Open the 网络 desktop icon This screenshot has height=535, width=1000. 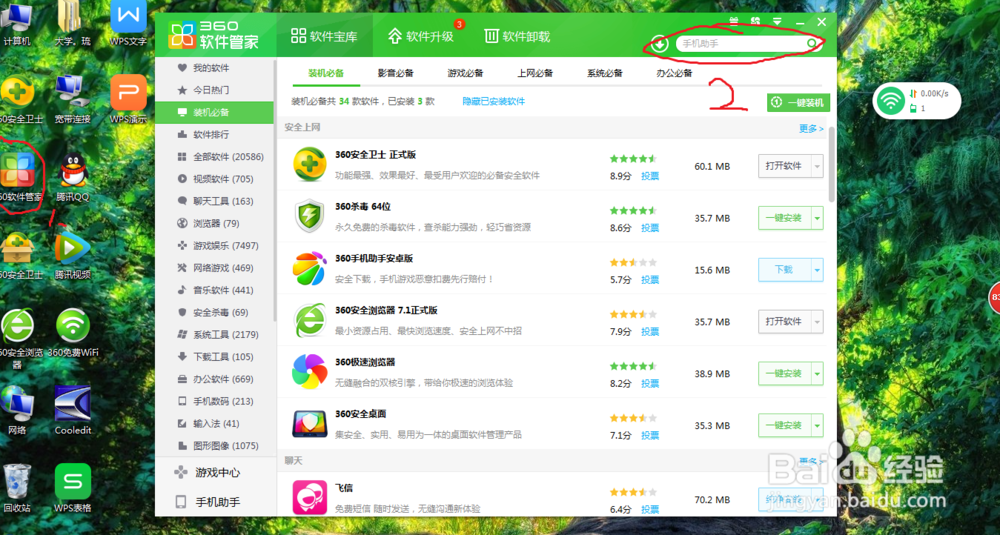[x=17, y=410]
